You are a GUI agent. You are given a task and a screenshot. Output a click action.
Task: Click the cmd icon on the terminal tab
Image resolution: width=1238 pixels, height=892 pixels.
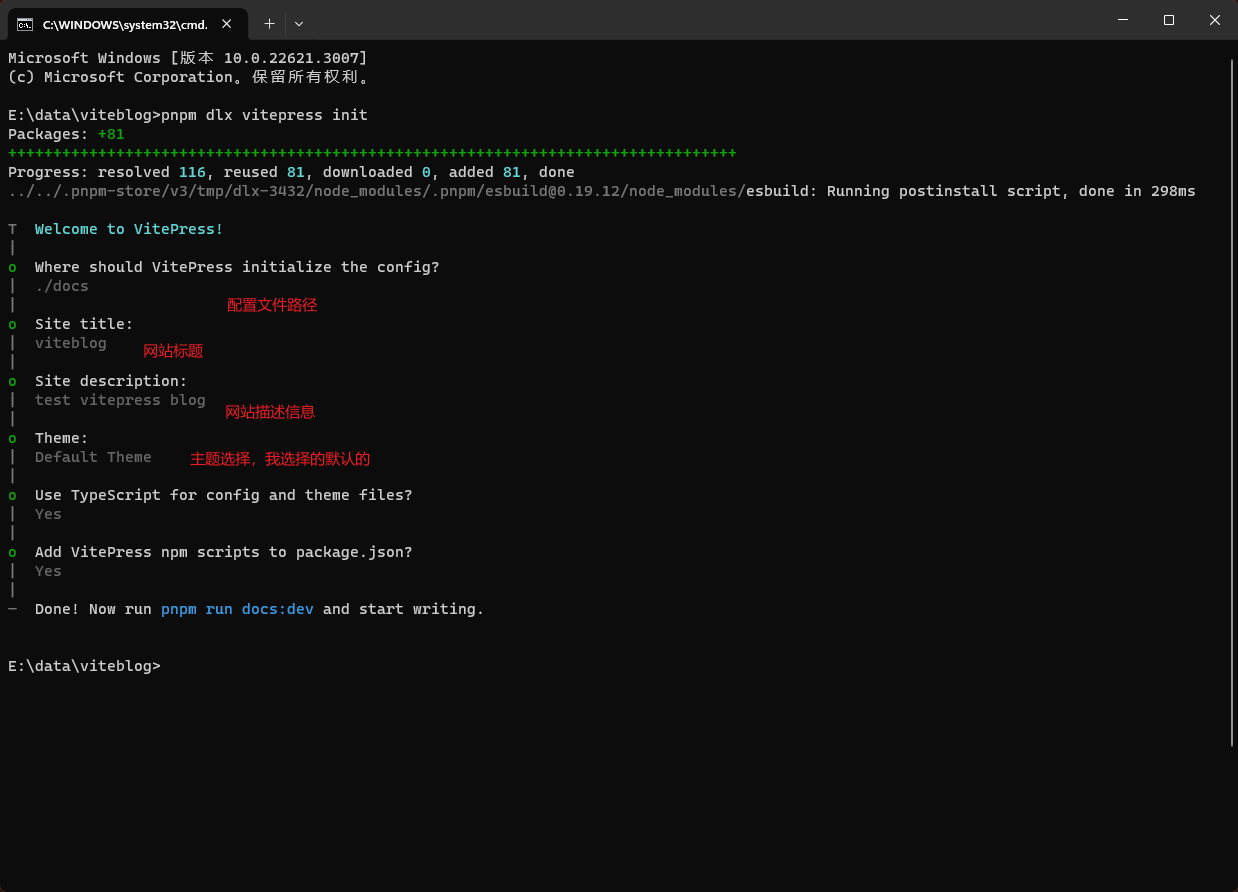(25, 23)
